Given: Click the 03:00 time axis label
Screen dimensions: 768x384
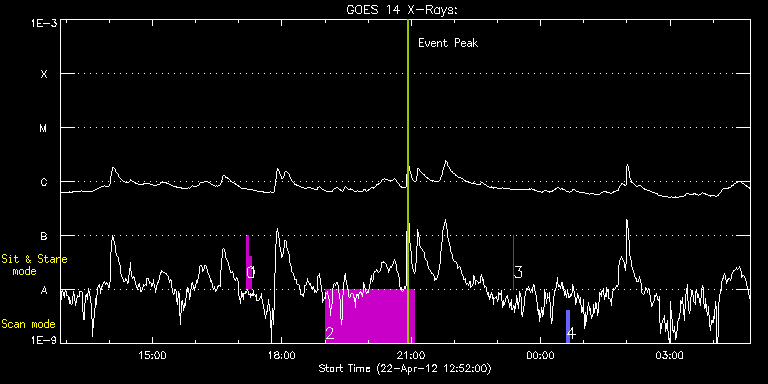Looking at the screenshot, I should click(x=670, y=354).
